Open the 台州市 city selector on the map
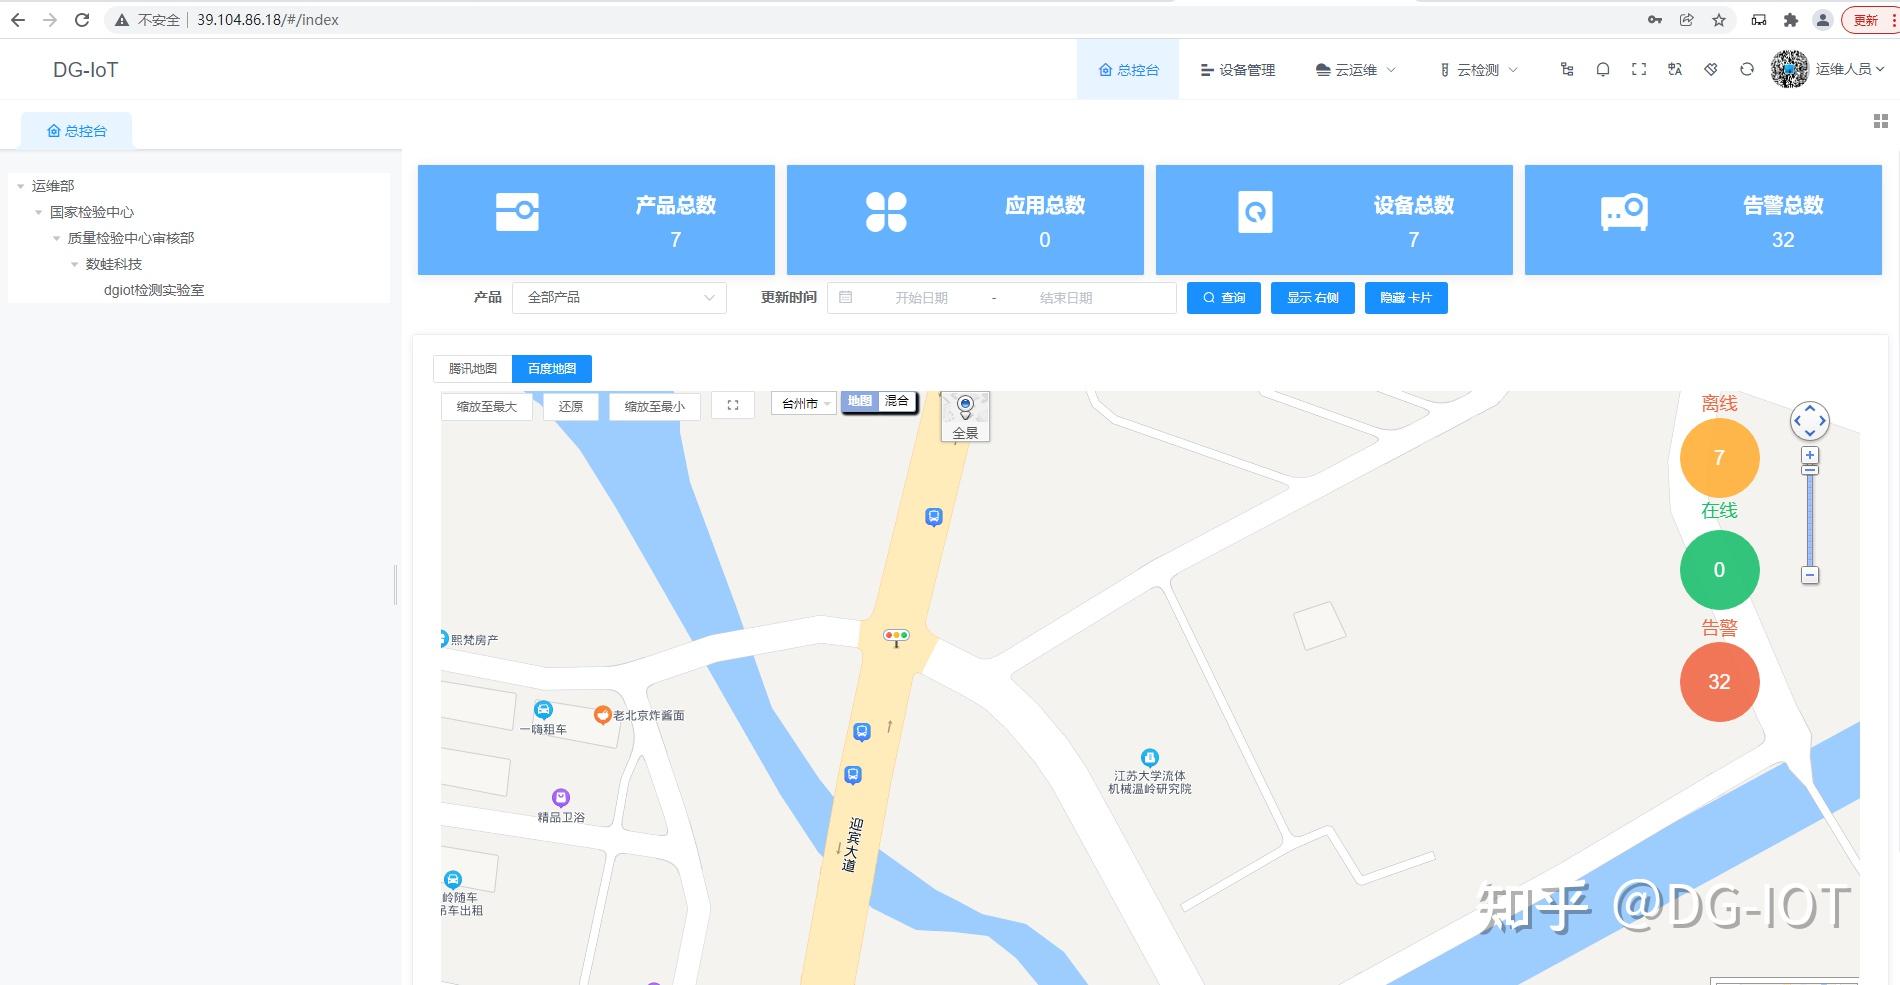Image resolution: width=1900 pixels, height=985 pixels. pyautogui.click(x=801, y=404)
